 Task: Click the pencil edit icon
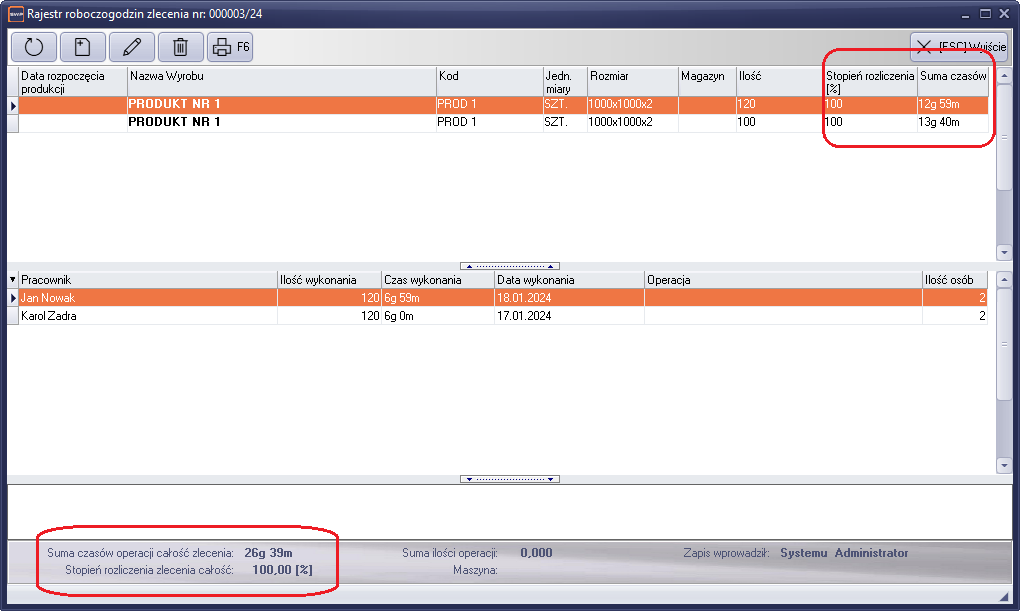pyautogui.click(x=131, y=47)
